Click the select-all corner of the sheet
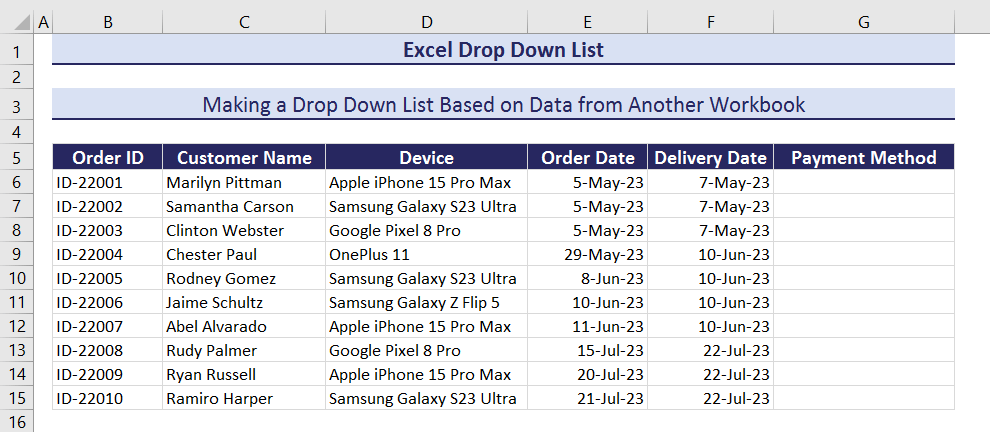990x432 pixels. (x=17, y=21)
